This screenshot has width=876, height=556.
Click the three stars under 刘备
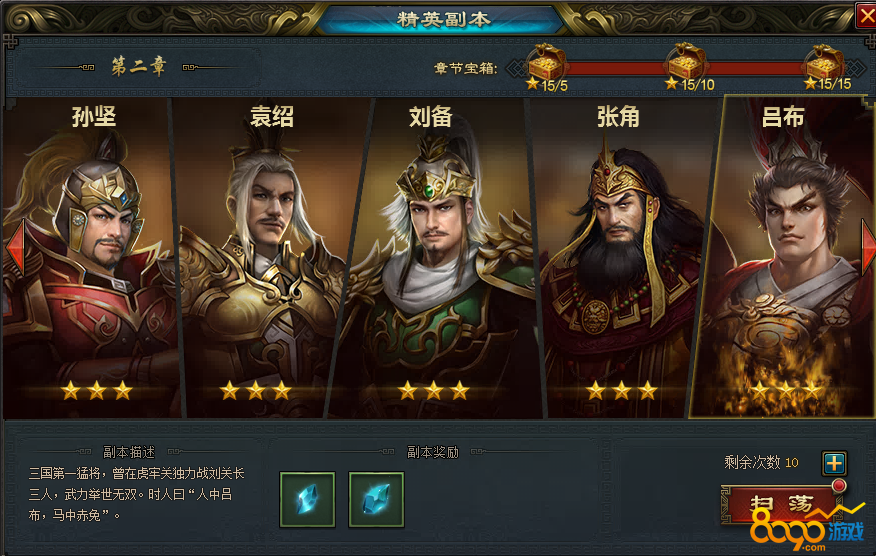pyautogui.click(x=434, y=391)
